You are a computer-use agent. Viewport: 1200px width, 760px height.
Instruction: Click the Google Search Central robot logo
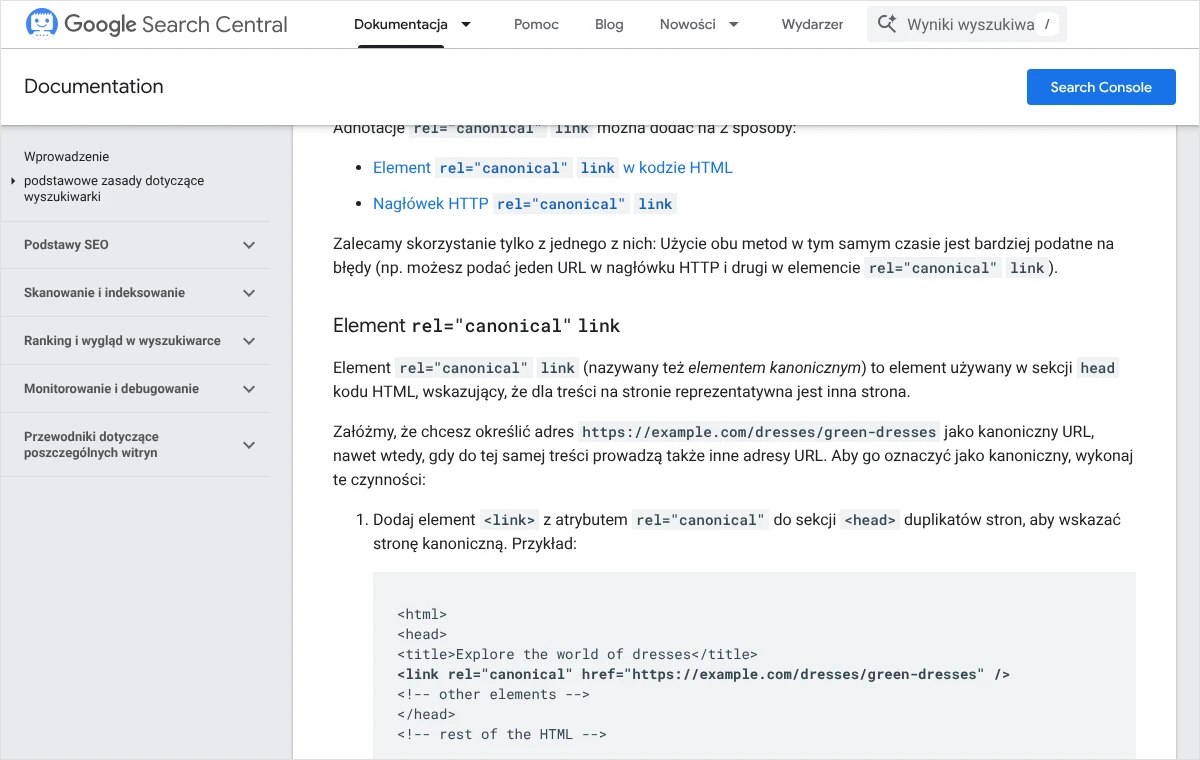(41, 24)
